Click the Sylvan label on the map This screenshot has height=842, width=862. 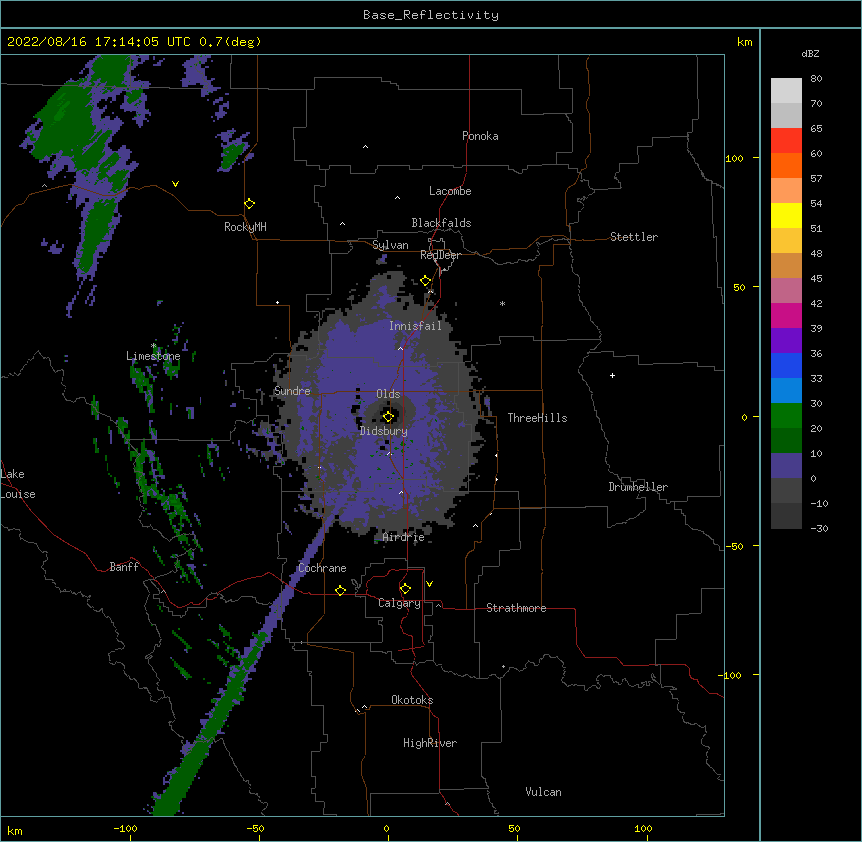click(x=390, y=245)
